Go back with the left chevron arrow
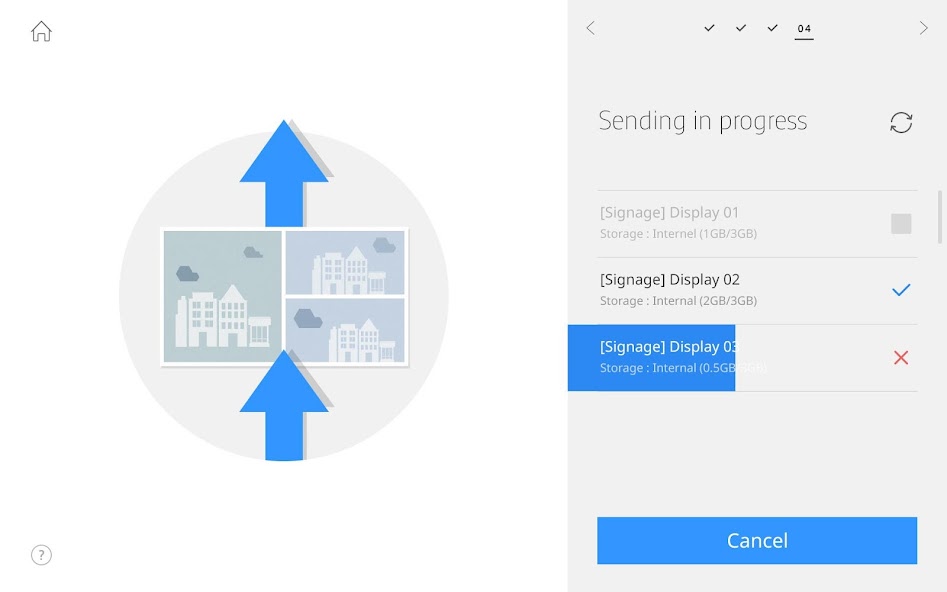 590,28
